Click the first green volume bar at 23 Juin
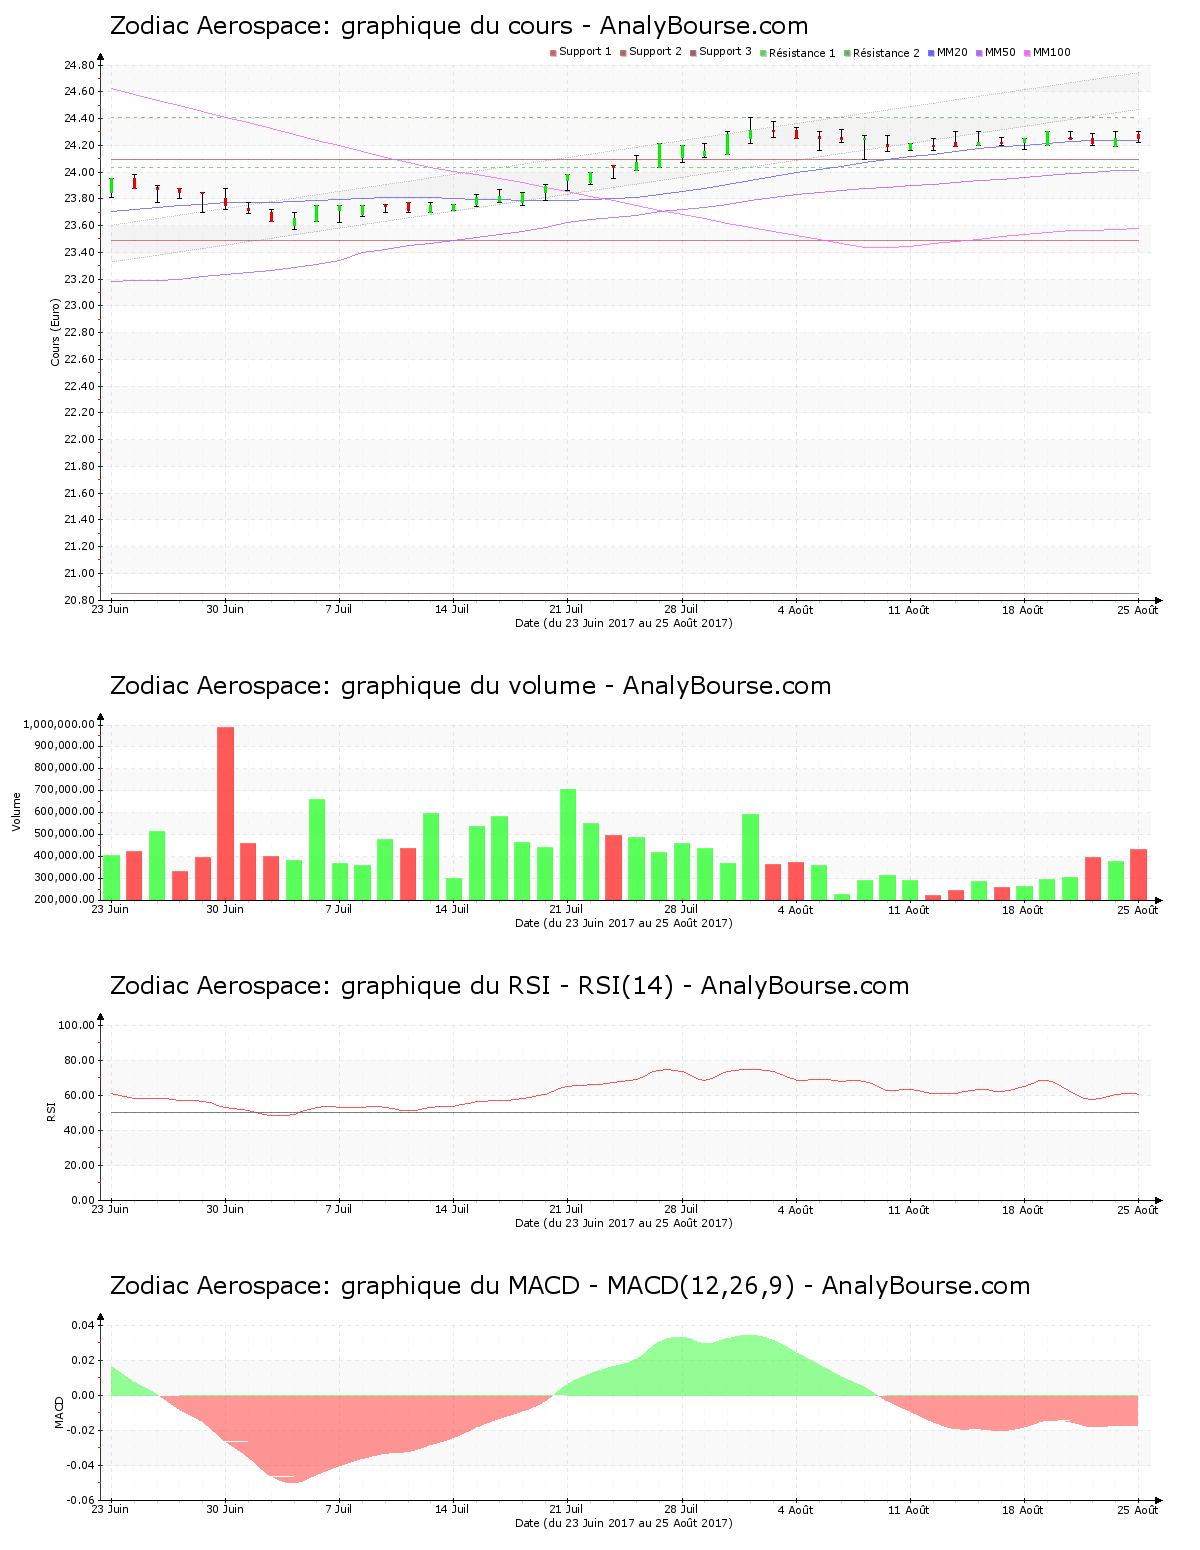The height and width of the screenshot is (1550, 1200). click(x=111, y=877)
